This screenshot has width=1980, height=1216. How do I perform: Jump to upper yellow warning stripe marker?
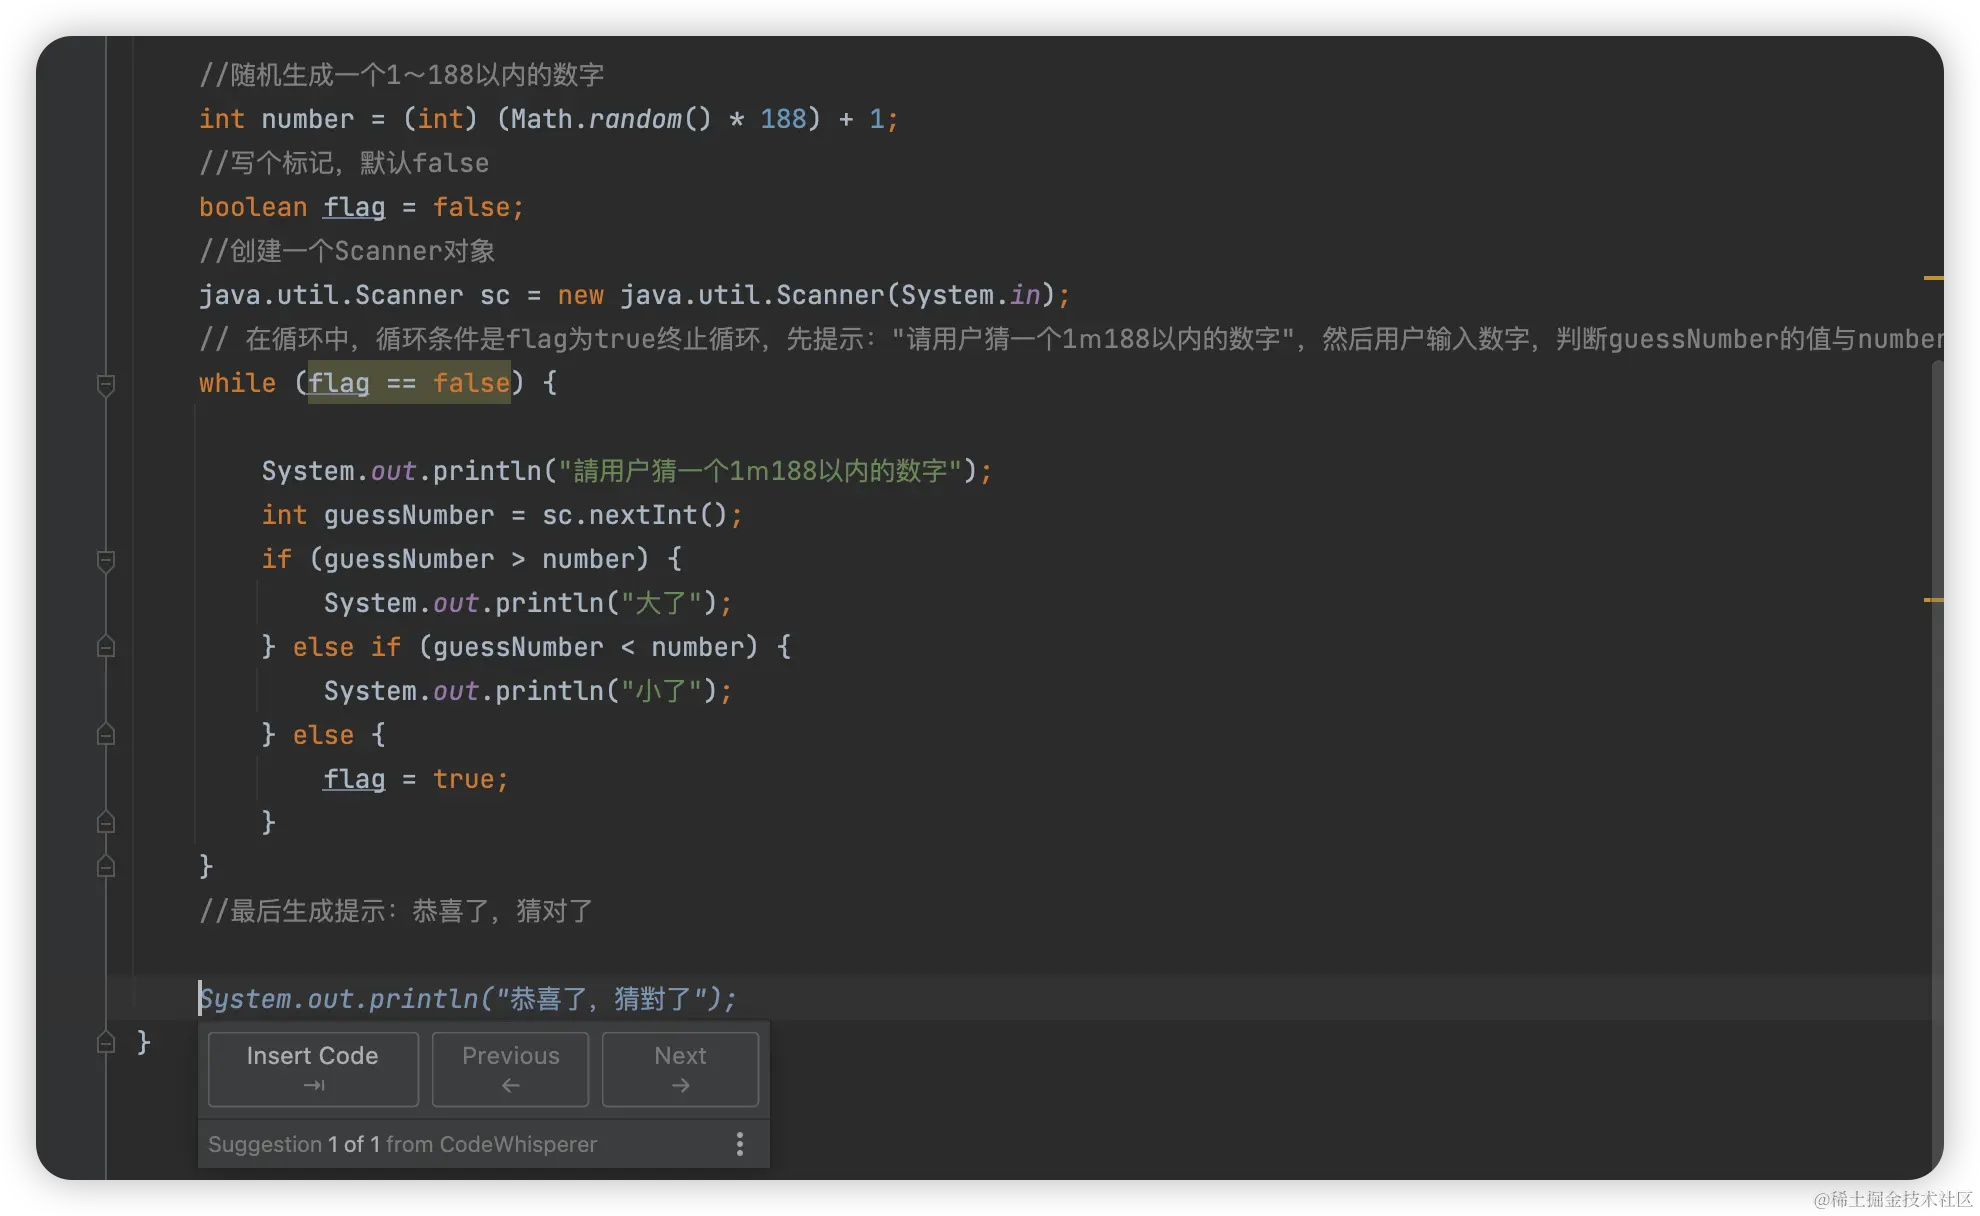1933,277
